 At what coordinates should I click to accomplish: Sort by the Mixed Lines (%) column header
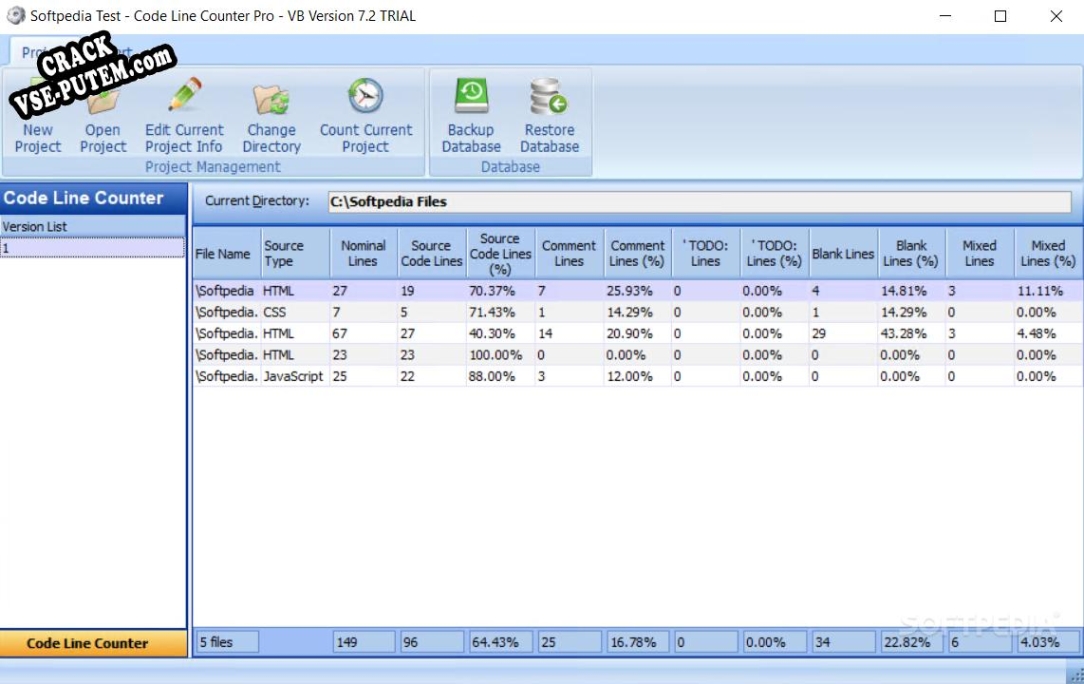[x=1048, y=253]
